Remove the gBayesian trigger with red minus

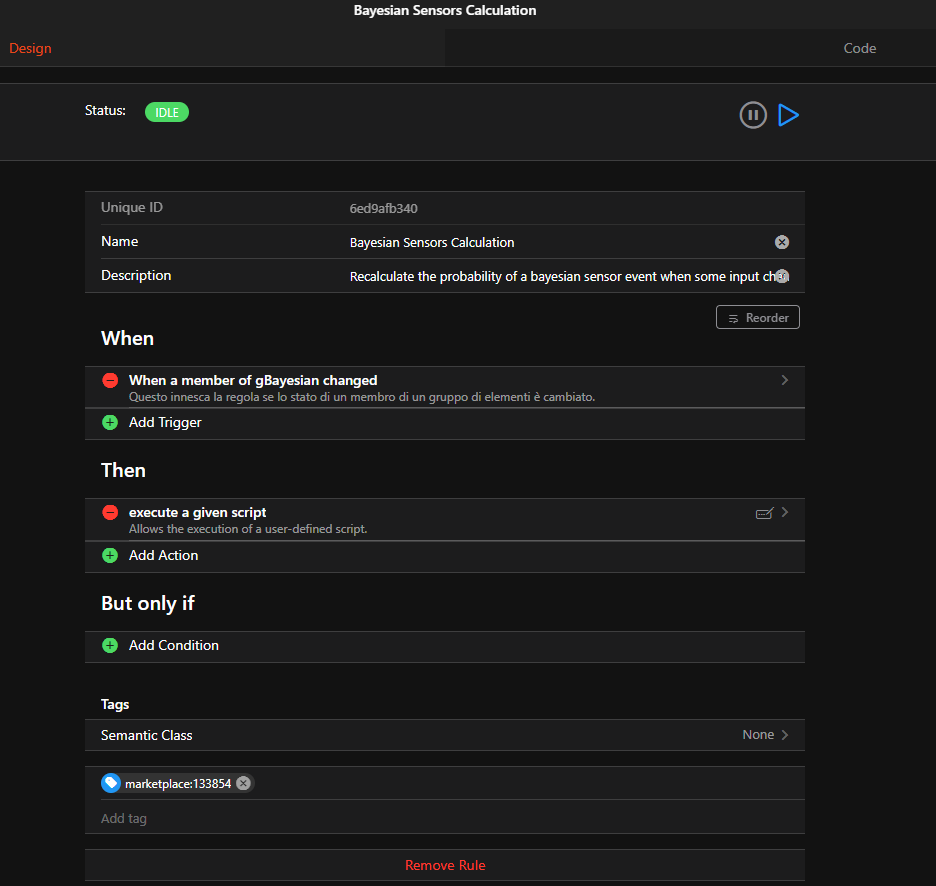click(x=110, y=381)
